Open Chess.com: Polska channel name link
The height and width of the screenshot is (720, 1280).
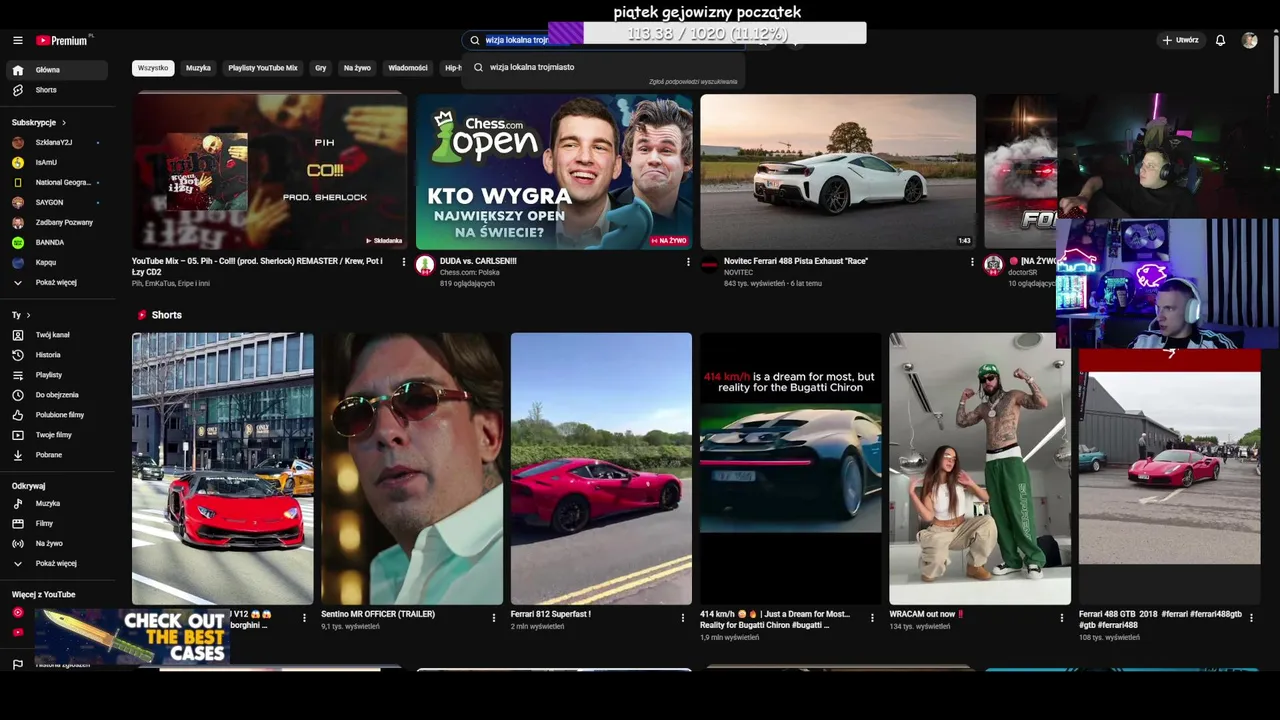(x=470, y=272)
